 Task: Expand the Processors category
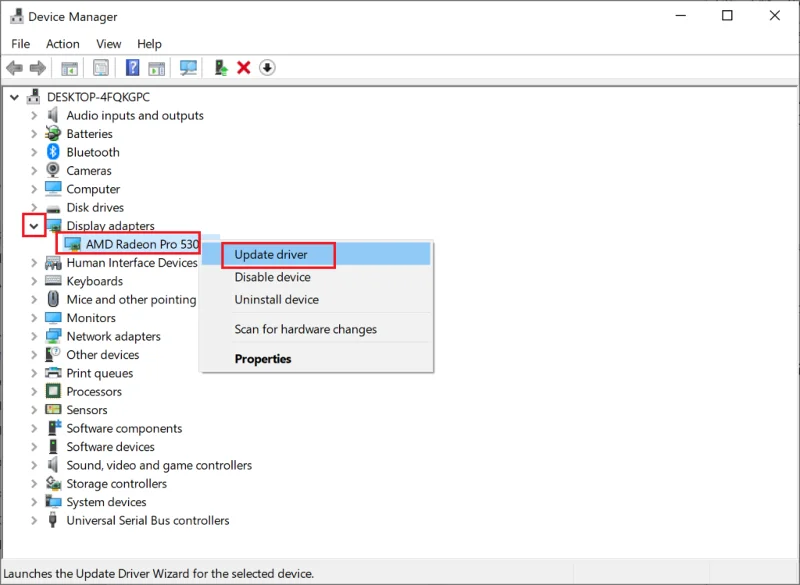pyautogui.click(x=34, y=391)
